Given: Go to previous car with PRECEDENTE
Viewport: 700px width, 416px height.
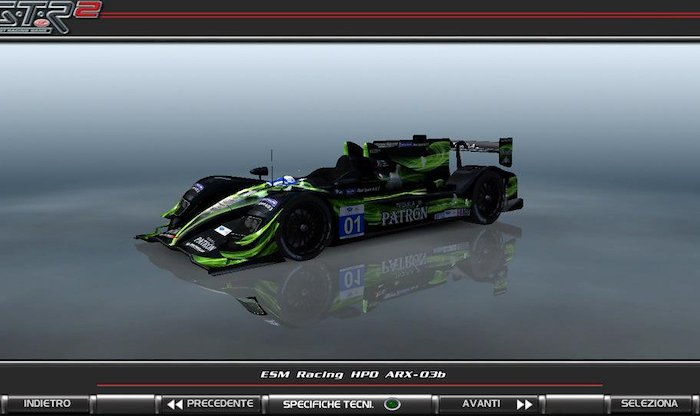Looking at the screenshot, I should coord(211,404).
